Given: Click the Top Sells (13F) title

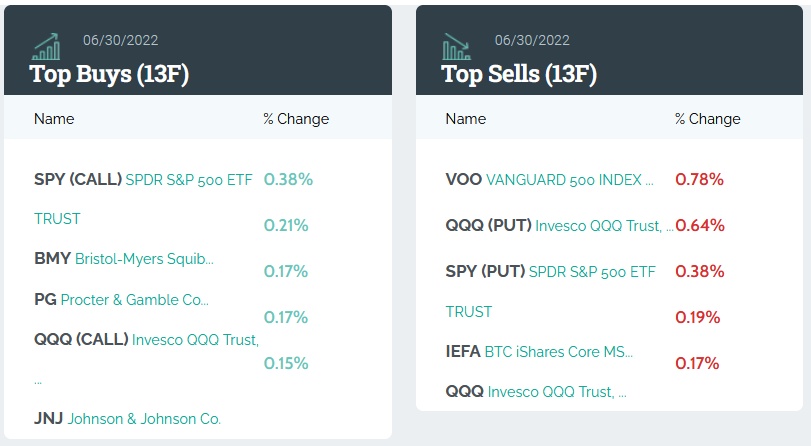Looking at the screenshot, I should [519, 74].
